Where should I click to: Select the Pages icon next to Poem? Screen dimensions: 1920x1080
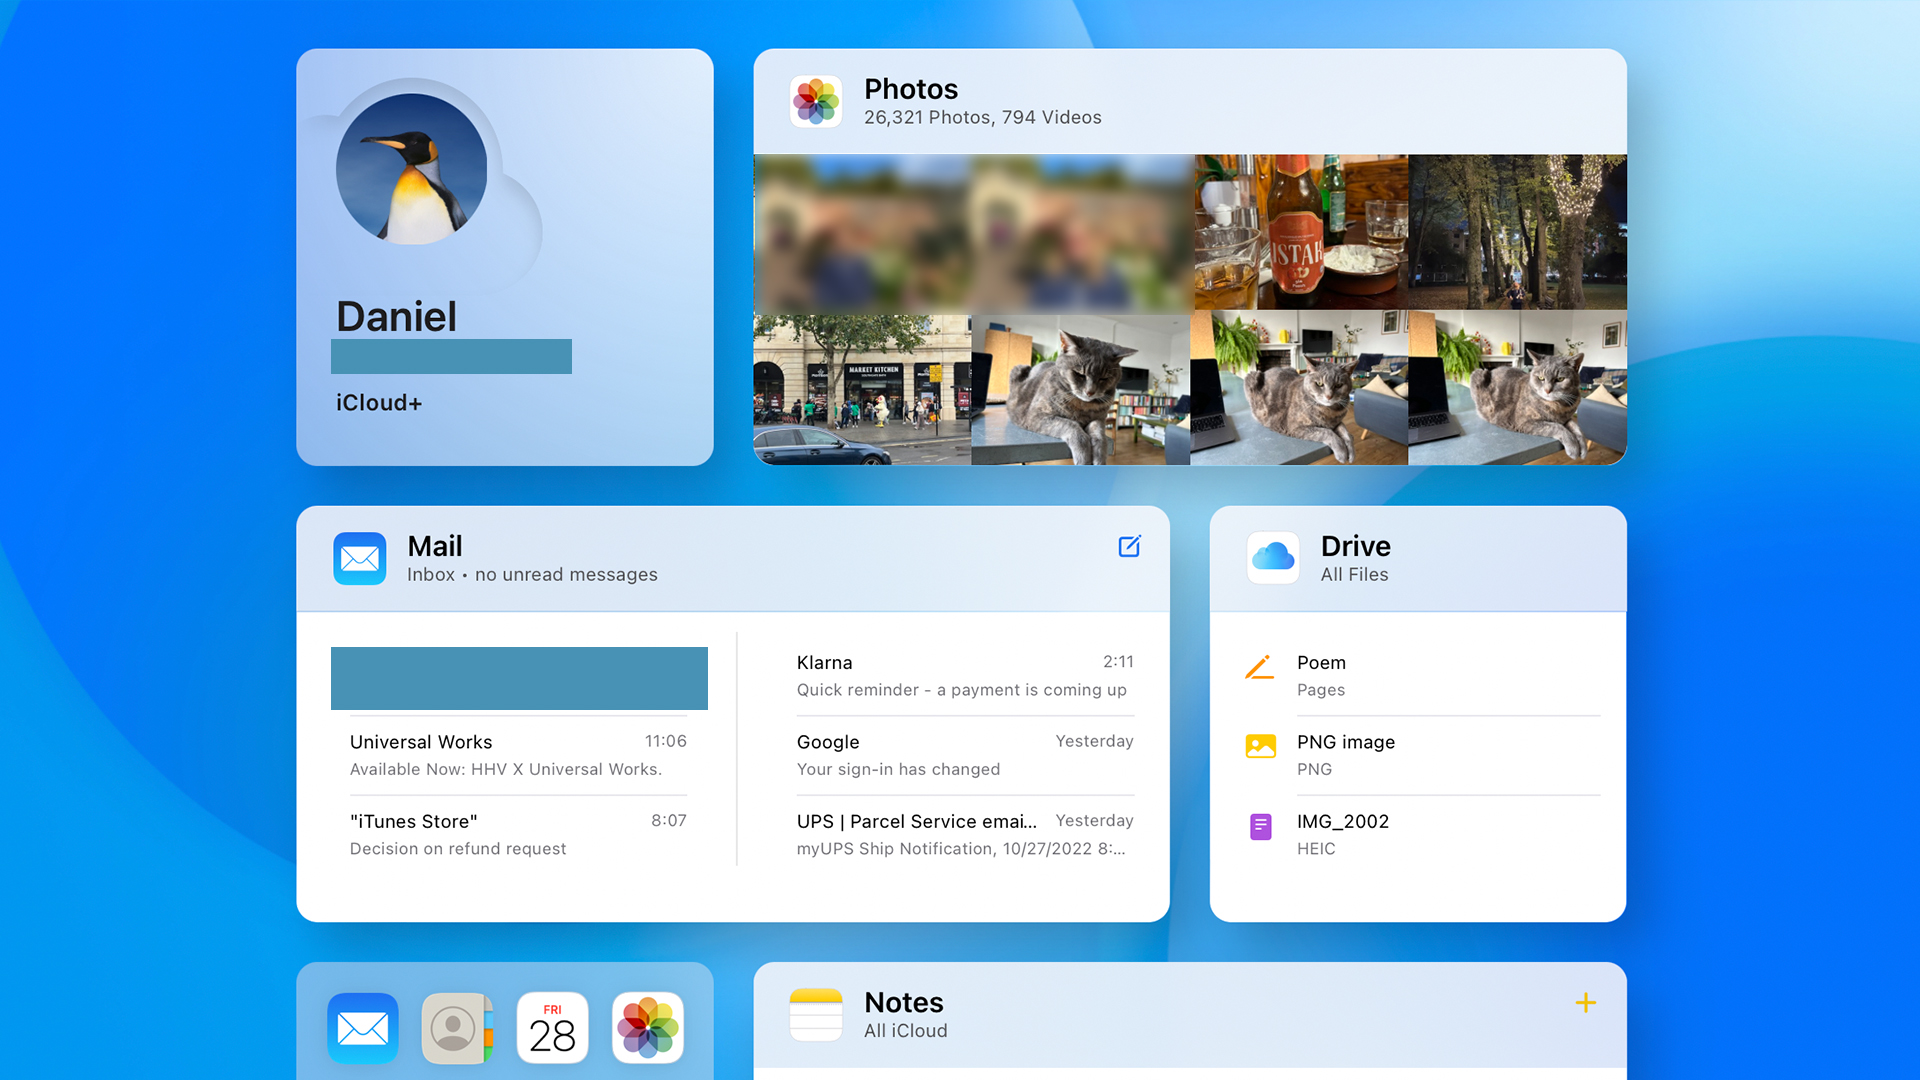point(1260,668)
